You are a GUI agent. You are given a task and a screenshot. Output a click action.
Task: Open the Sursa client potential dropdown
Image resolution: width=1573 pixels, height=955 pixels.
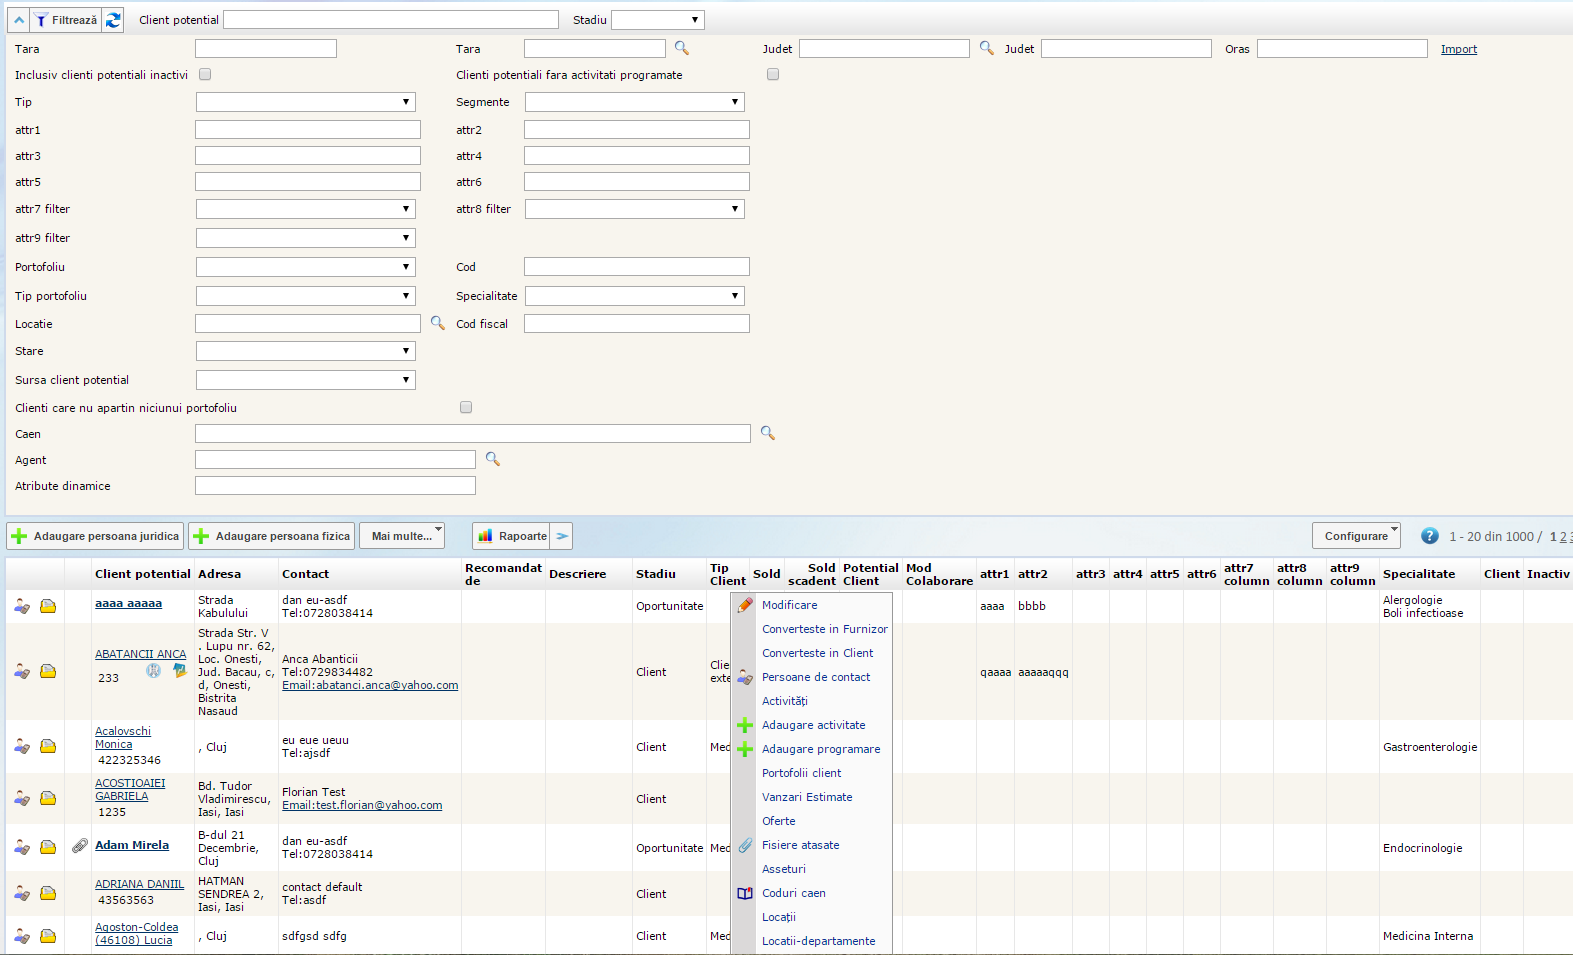click(305, 380)
